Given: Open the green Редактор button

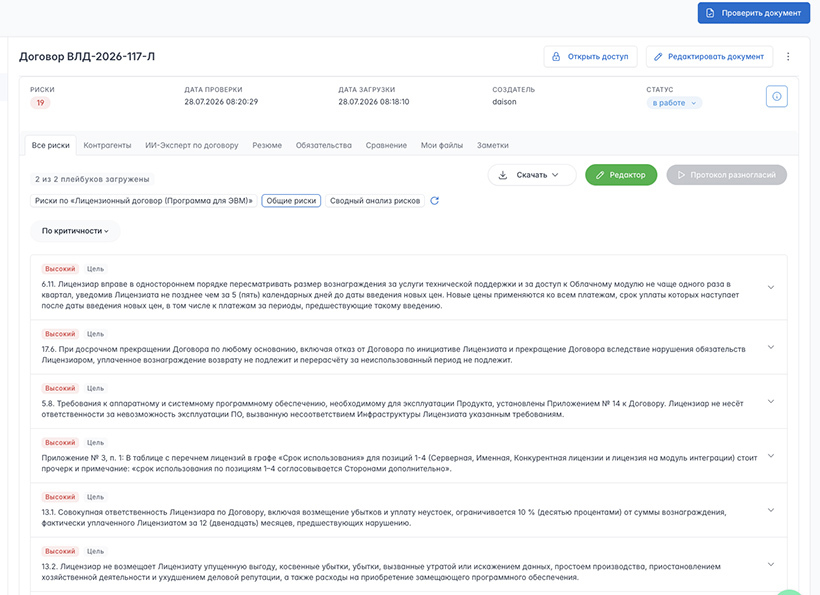Looking at the screenshot, I should point(621,175).
